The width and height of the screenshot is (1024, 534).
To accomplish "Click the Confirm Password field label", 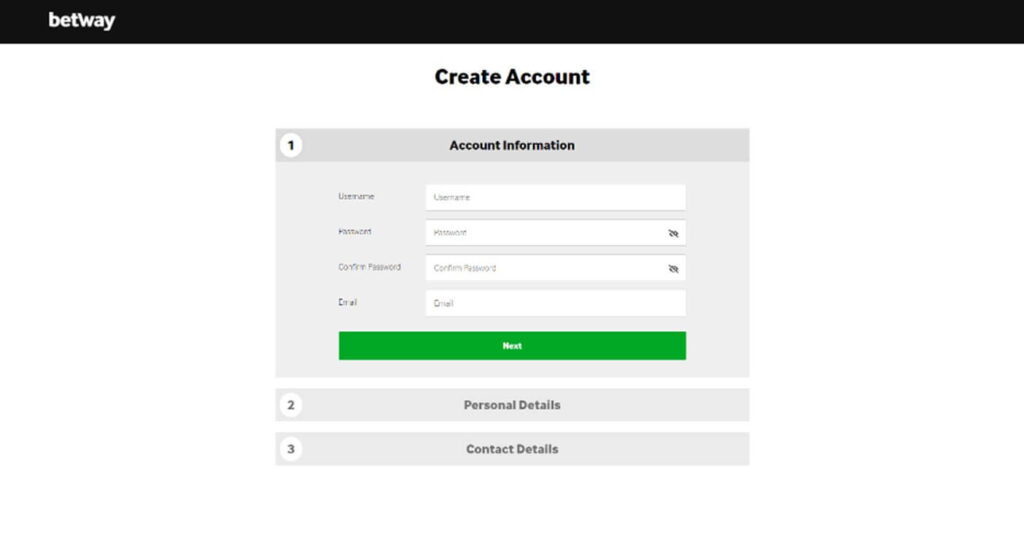I will (370, 266).
